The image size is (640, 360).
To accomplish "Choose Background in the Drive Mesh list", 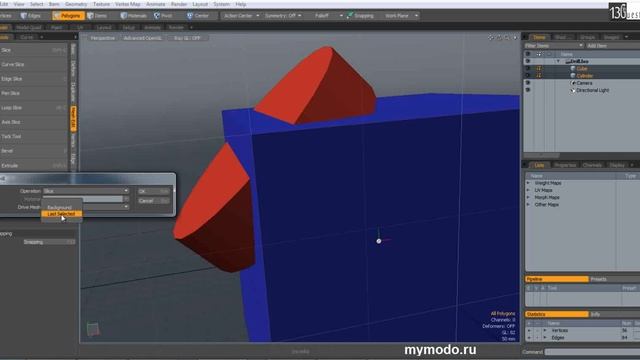I will point(61,207).
